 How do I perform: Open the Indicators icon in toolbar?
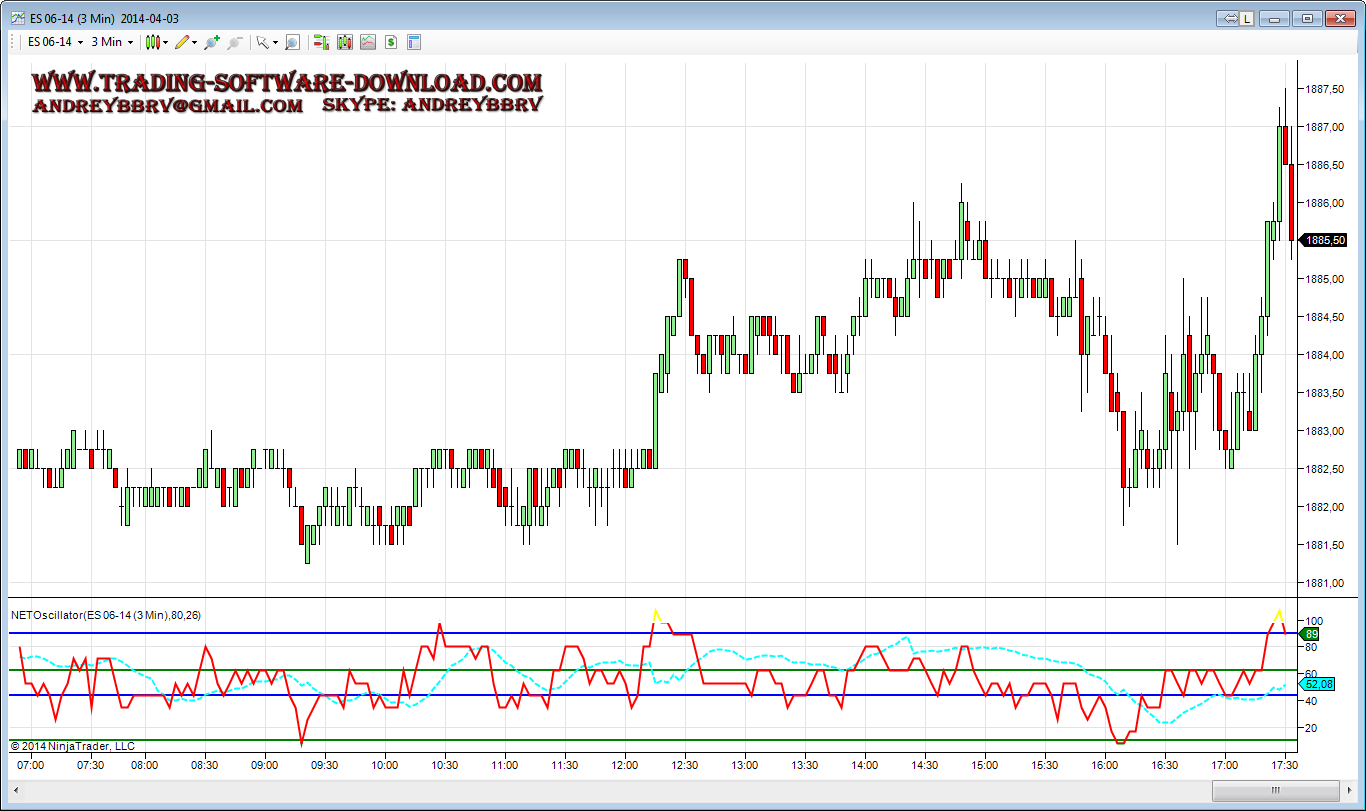click(x=367, y=42)
